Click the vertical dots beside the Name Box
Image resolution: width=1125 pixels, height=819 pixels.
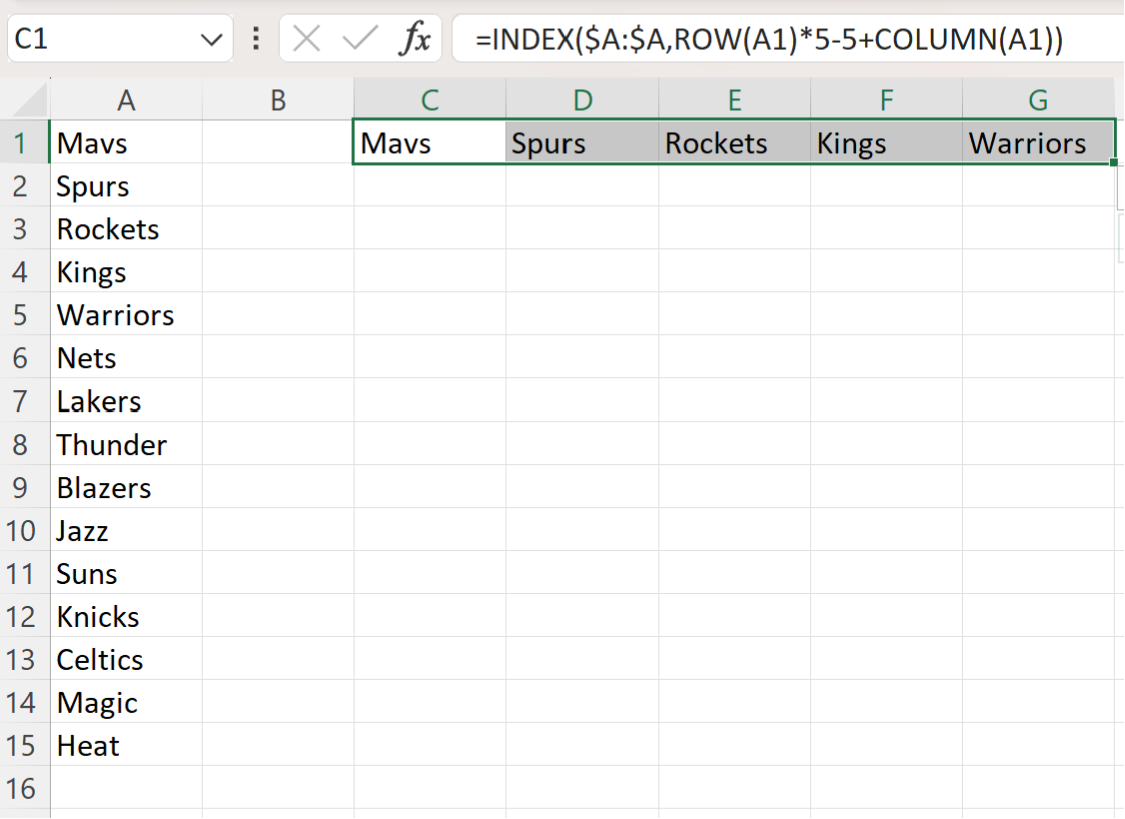pyautogui.click(x=256, y=39)
